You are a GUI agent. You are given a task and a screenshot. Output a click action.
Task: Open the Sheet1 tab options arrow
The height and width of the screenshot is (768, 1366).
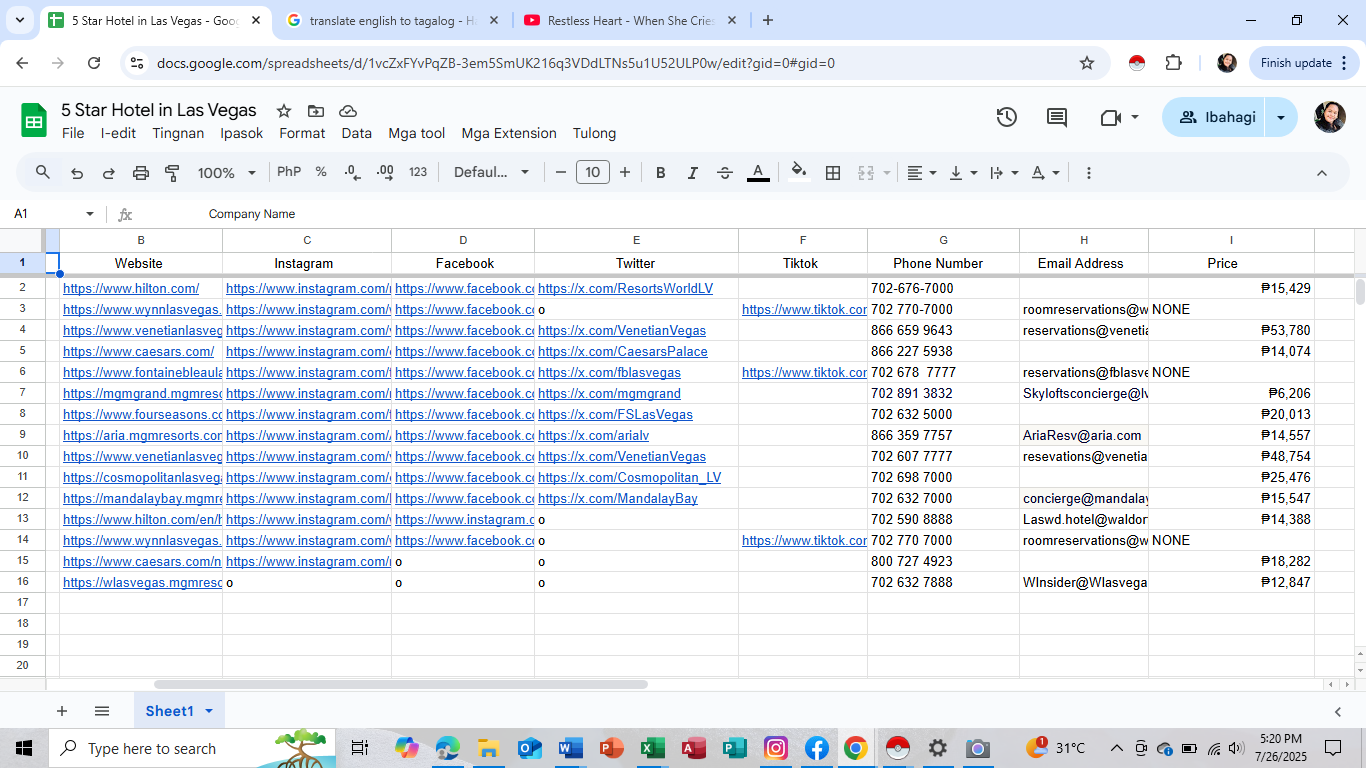tap(209, 711)
